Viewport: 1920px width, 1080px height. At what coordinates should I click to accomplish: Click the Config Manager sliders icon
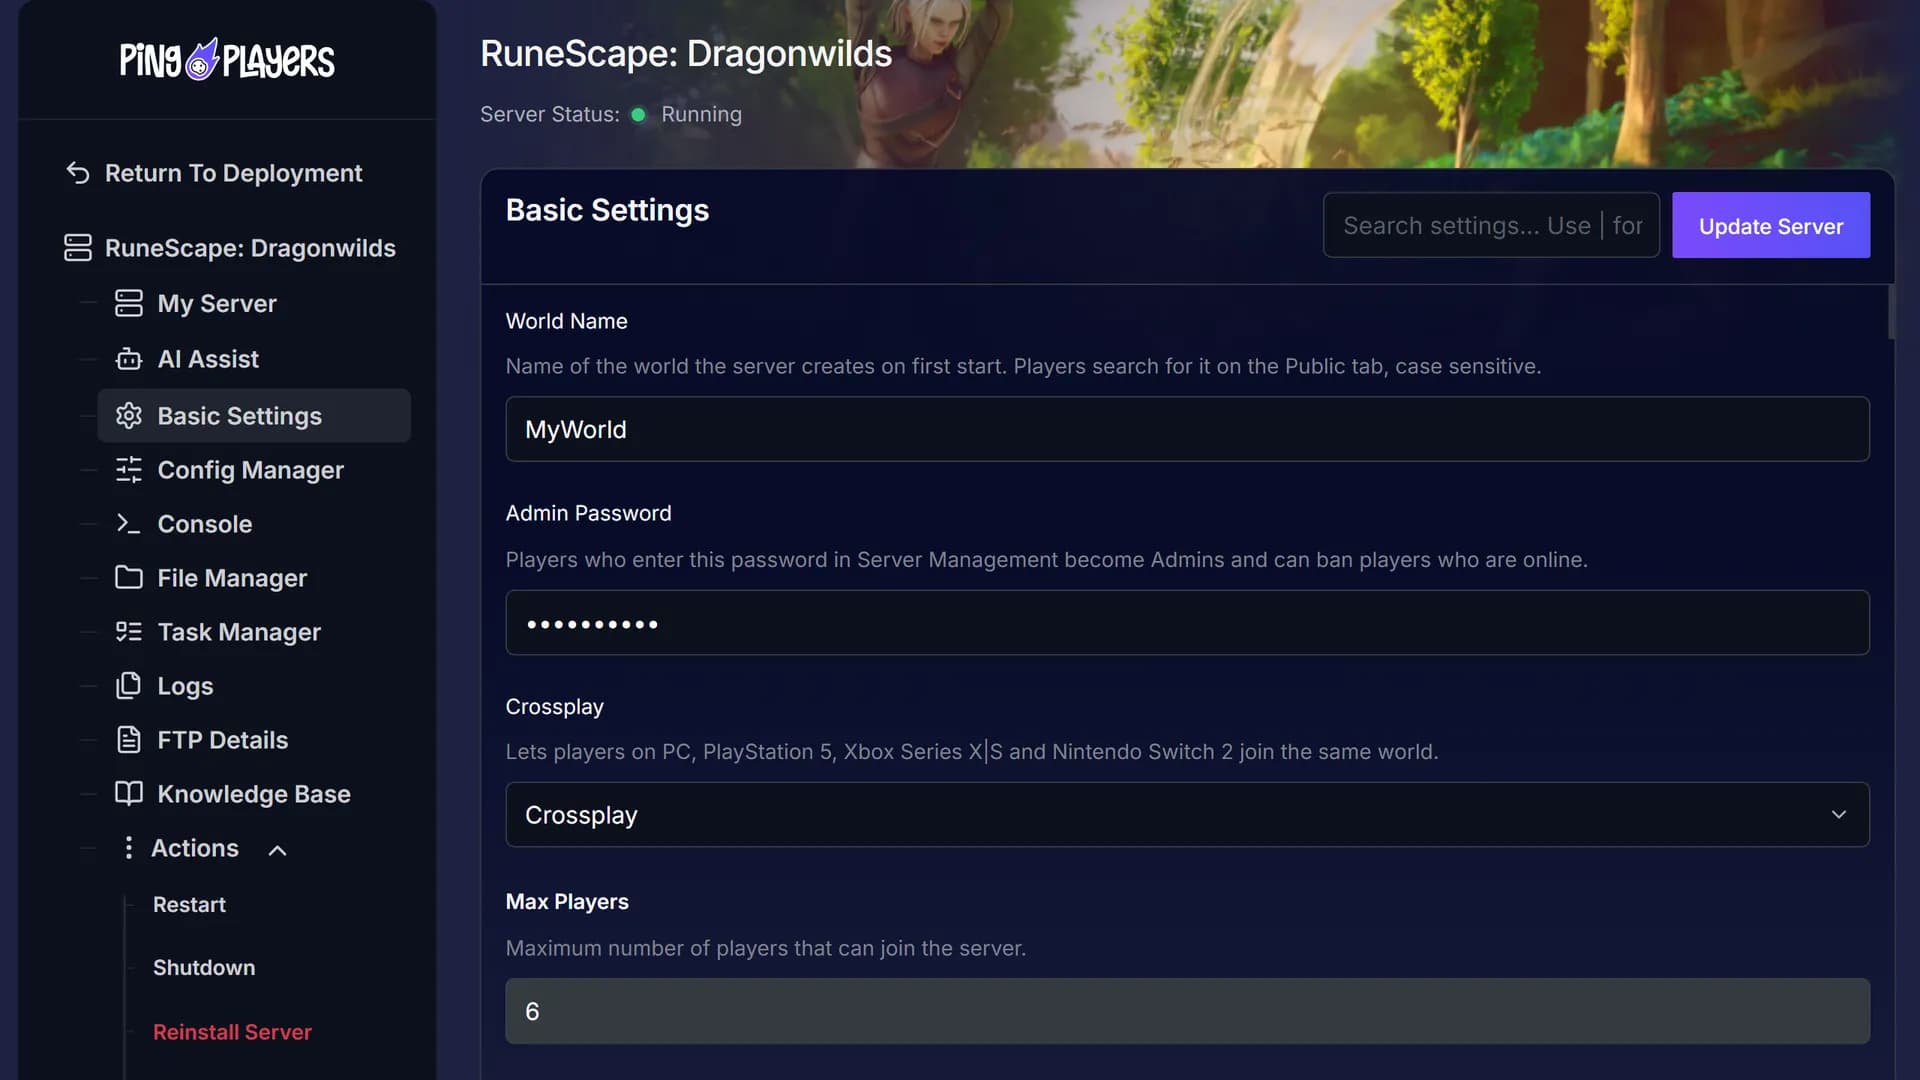[x=129, y=470]
